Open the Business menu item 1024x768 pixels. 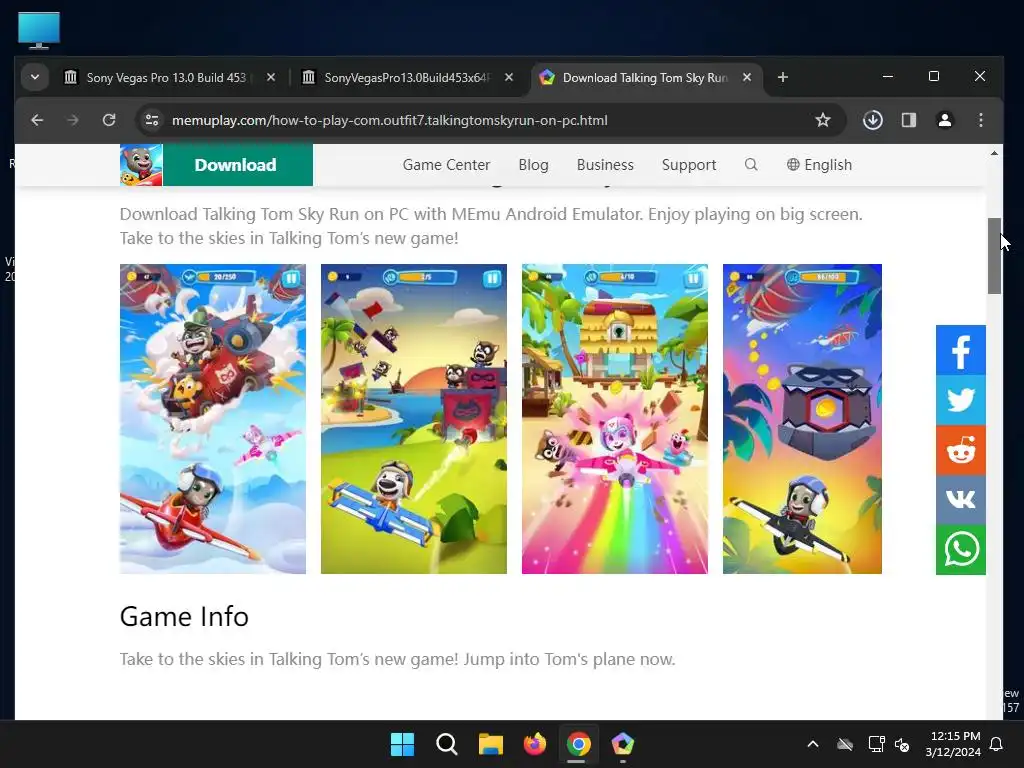tap(605, 165)
